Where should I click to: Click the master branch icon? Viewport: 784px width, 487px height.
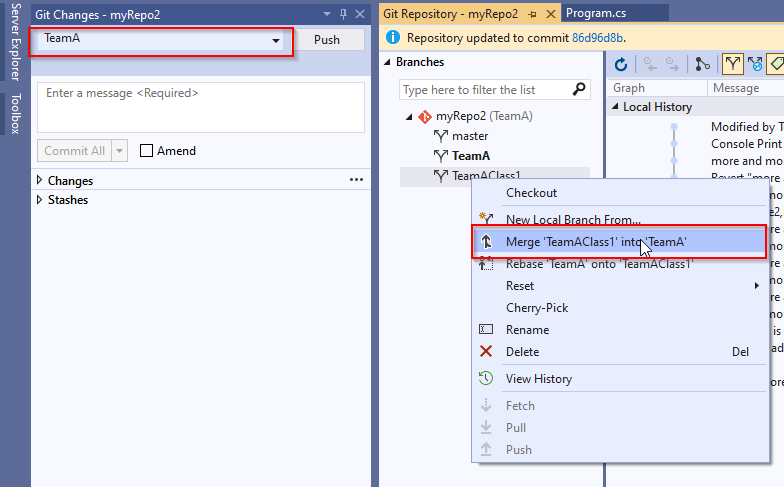click(x=440, y=136)
